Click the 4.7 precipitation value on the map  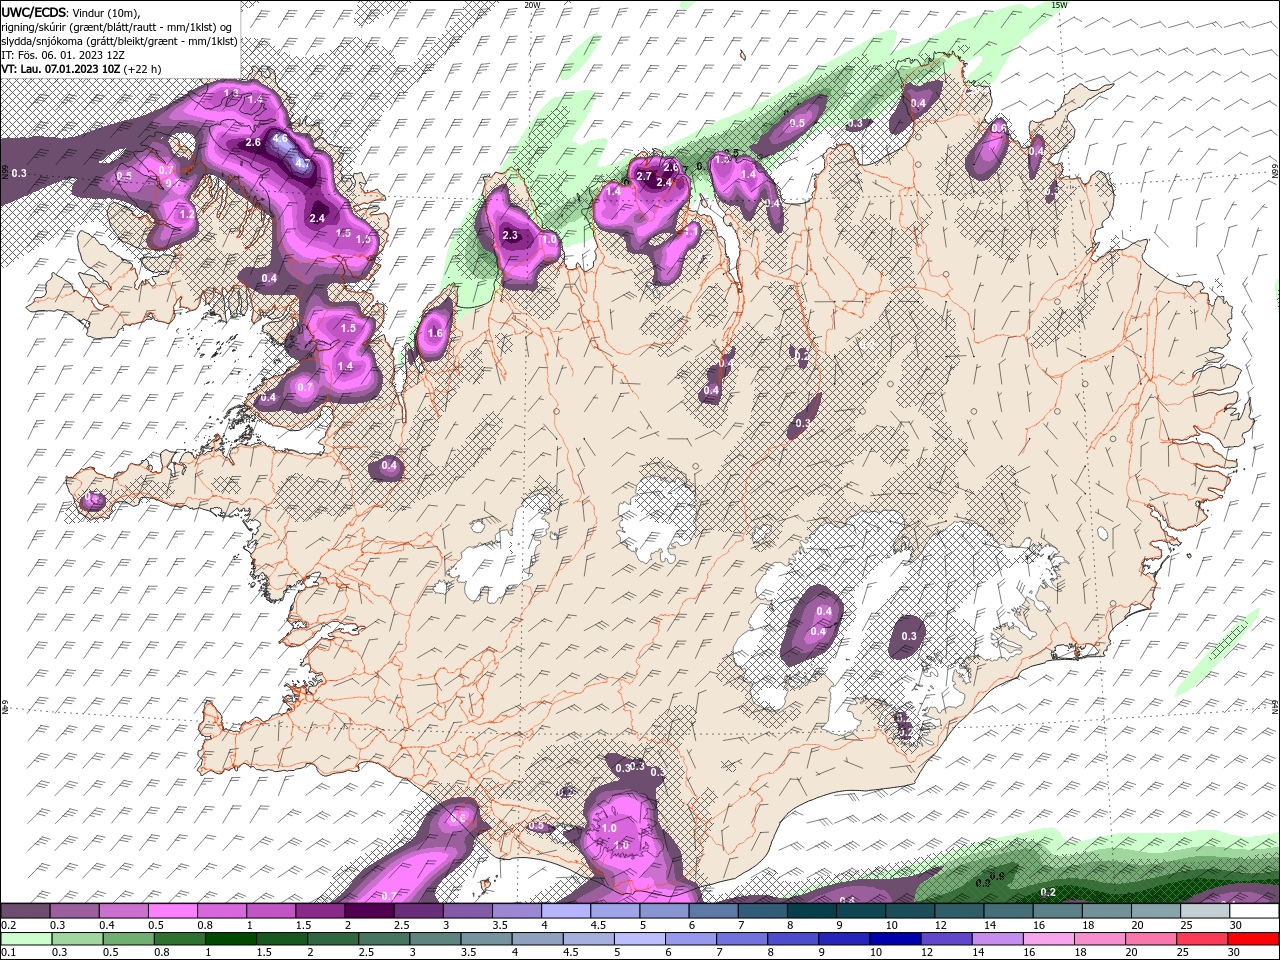click(302, 163)
